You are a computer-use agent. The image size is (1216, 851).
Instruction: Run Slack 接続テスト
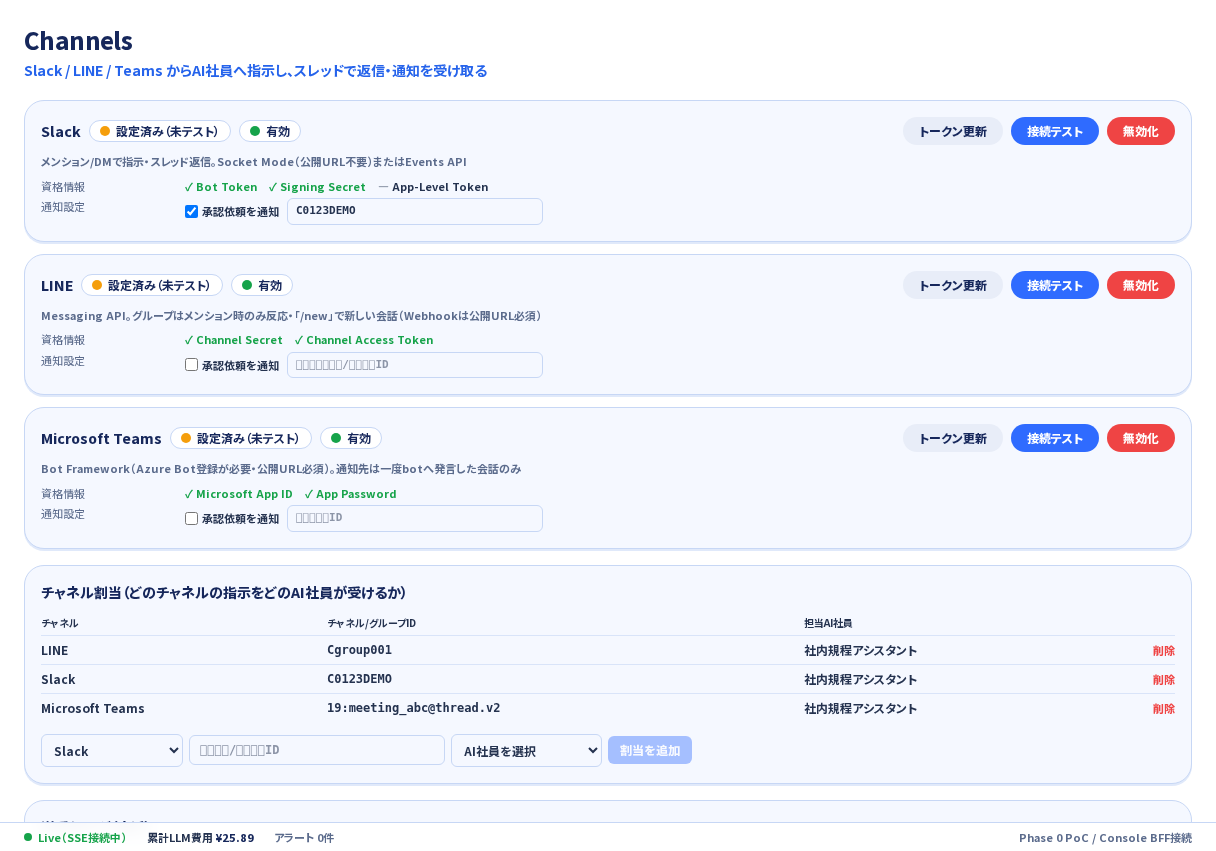click(1054, 131)
